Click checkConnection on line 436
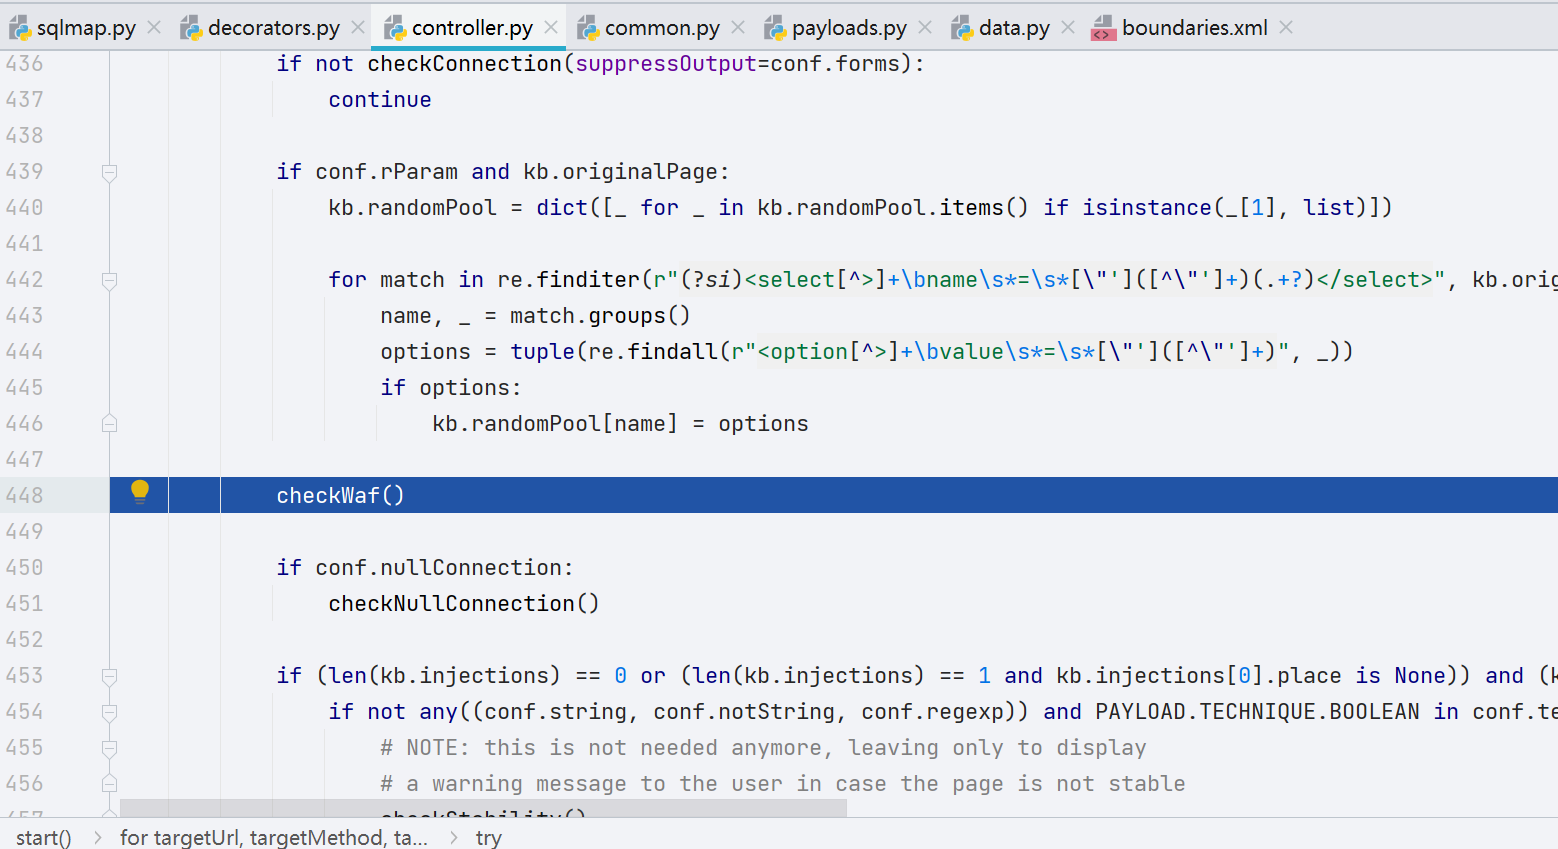 click(465, 63)
